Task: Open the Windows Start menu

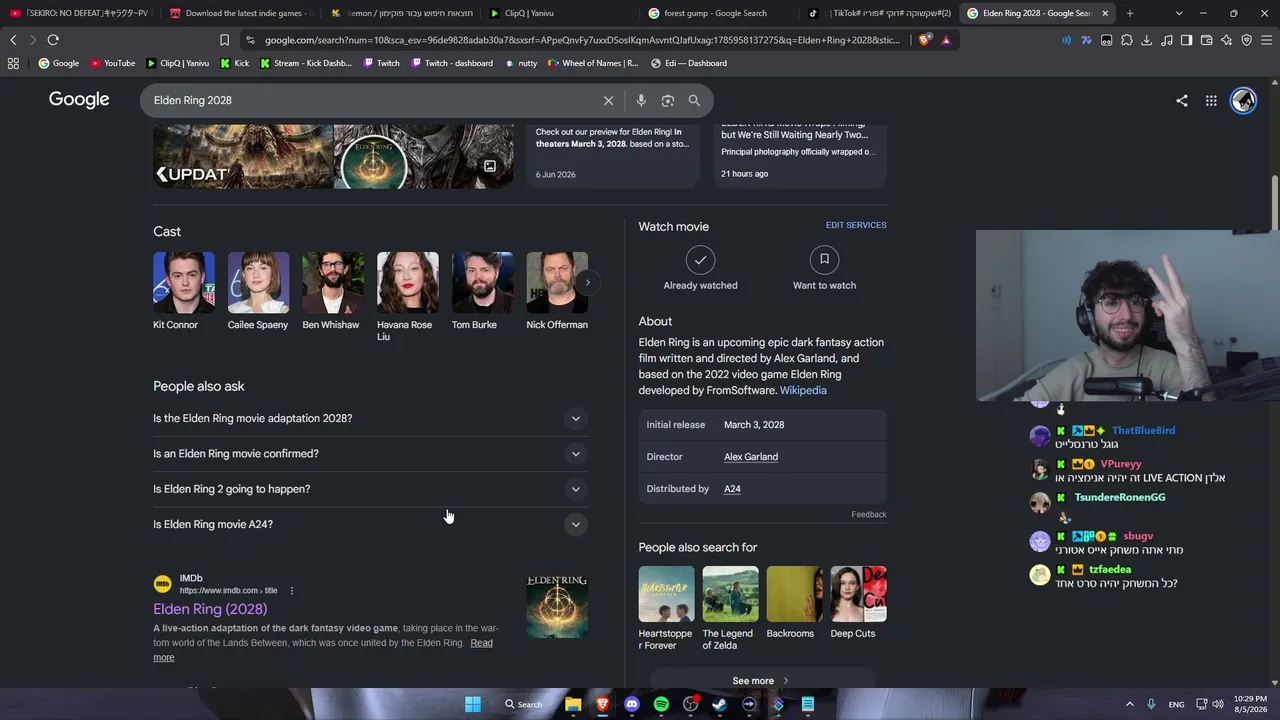Action: point(473,704)
